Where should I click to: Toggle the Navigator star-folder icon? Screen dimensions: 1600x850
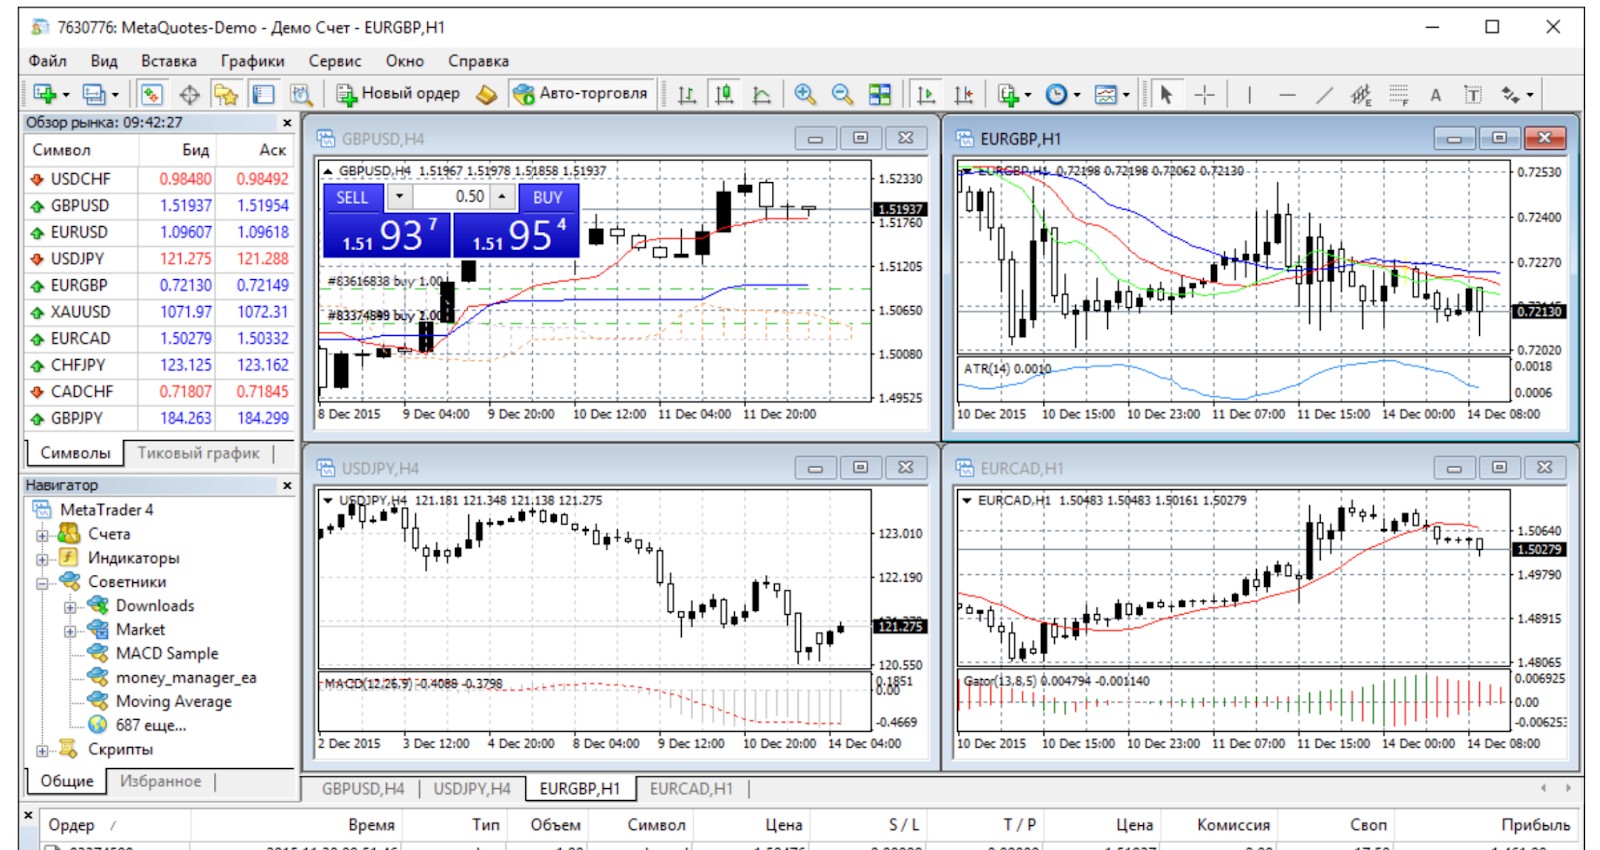click(226, 94)
